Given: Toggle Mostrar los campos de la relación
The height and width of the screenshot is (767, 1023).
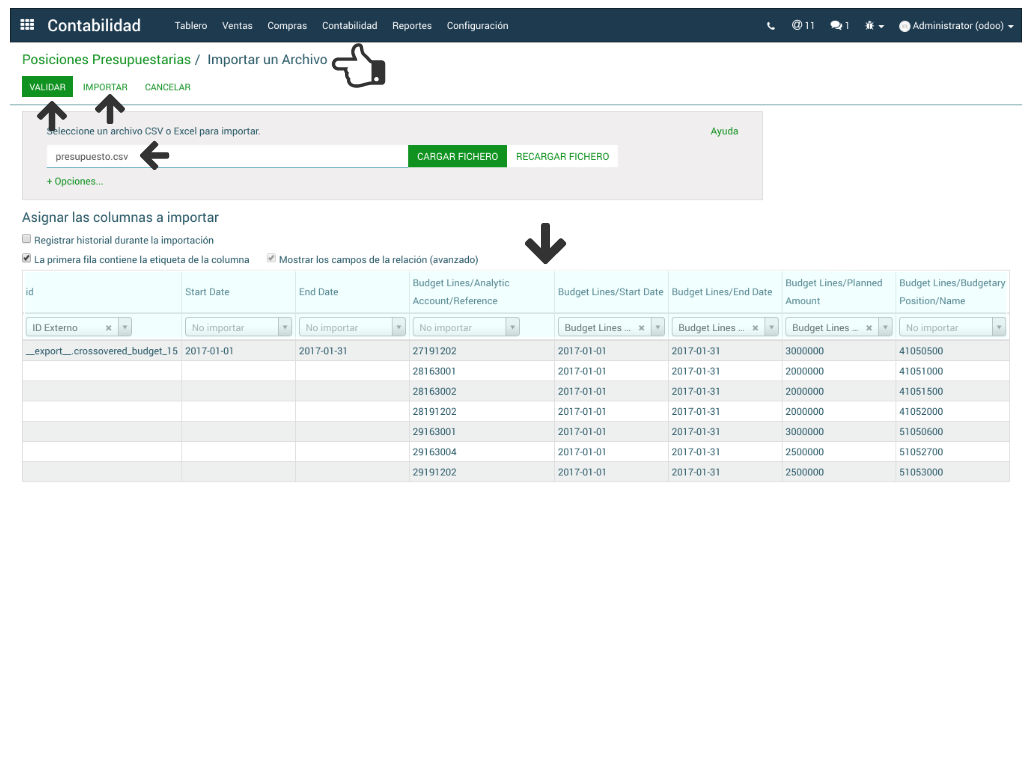Looking at the screenshot, I should (x=271, y=259).
